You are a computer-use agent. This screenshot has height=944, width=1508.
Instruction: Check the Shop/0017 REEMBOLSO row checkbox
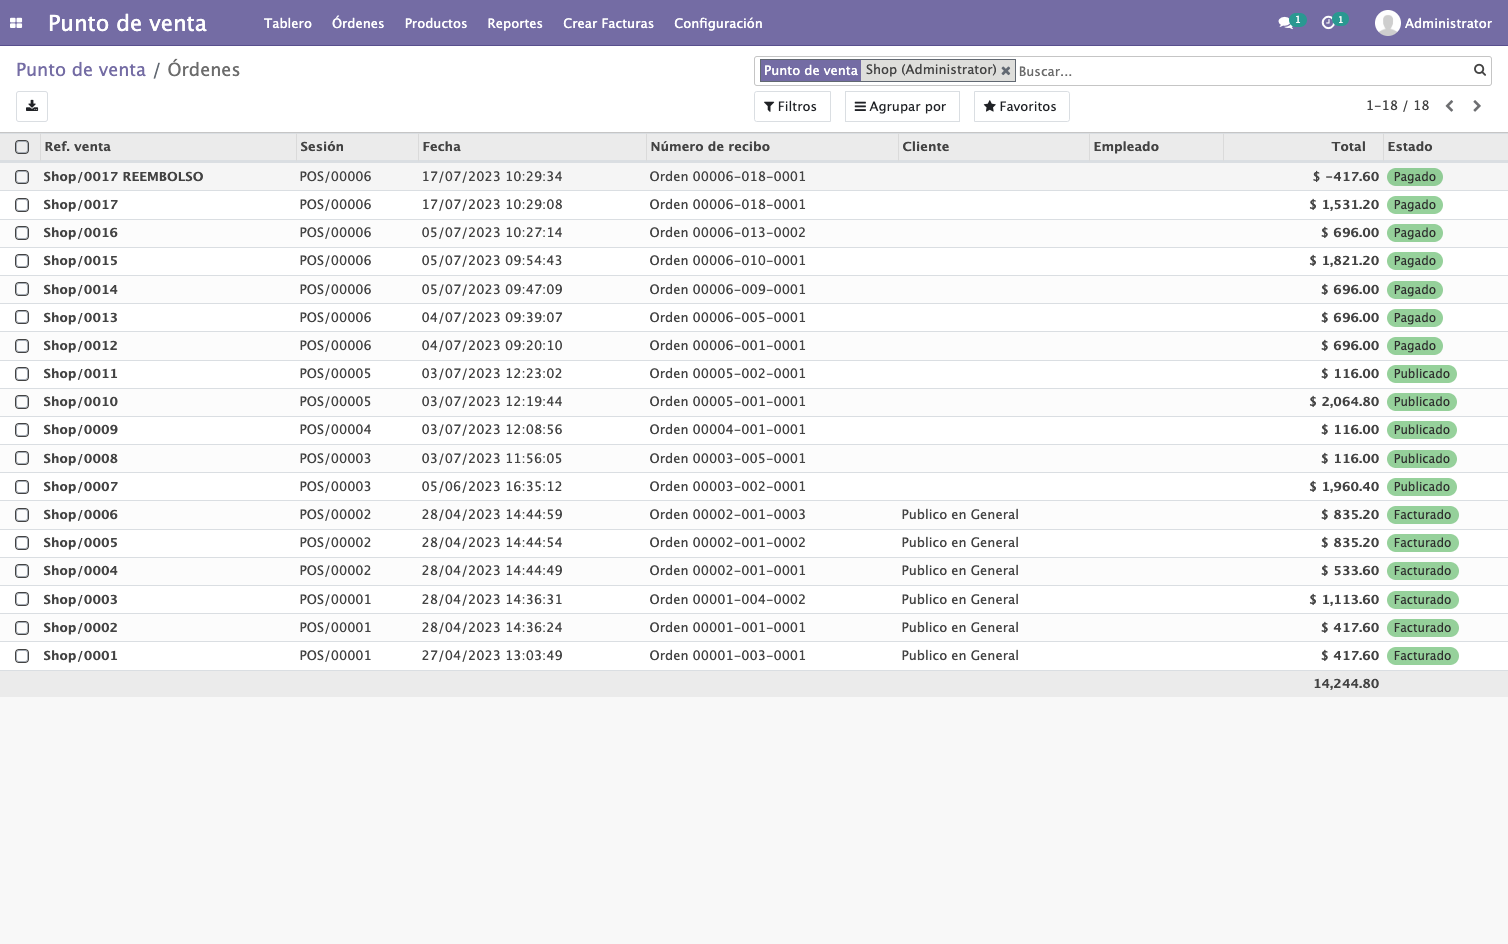[22, 177]
